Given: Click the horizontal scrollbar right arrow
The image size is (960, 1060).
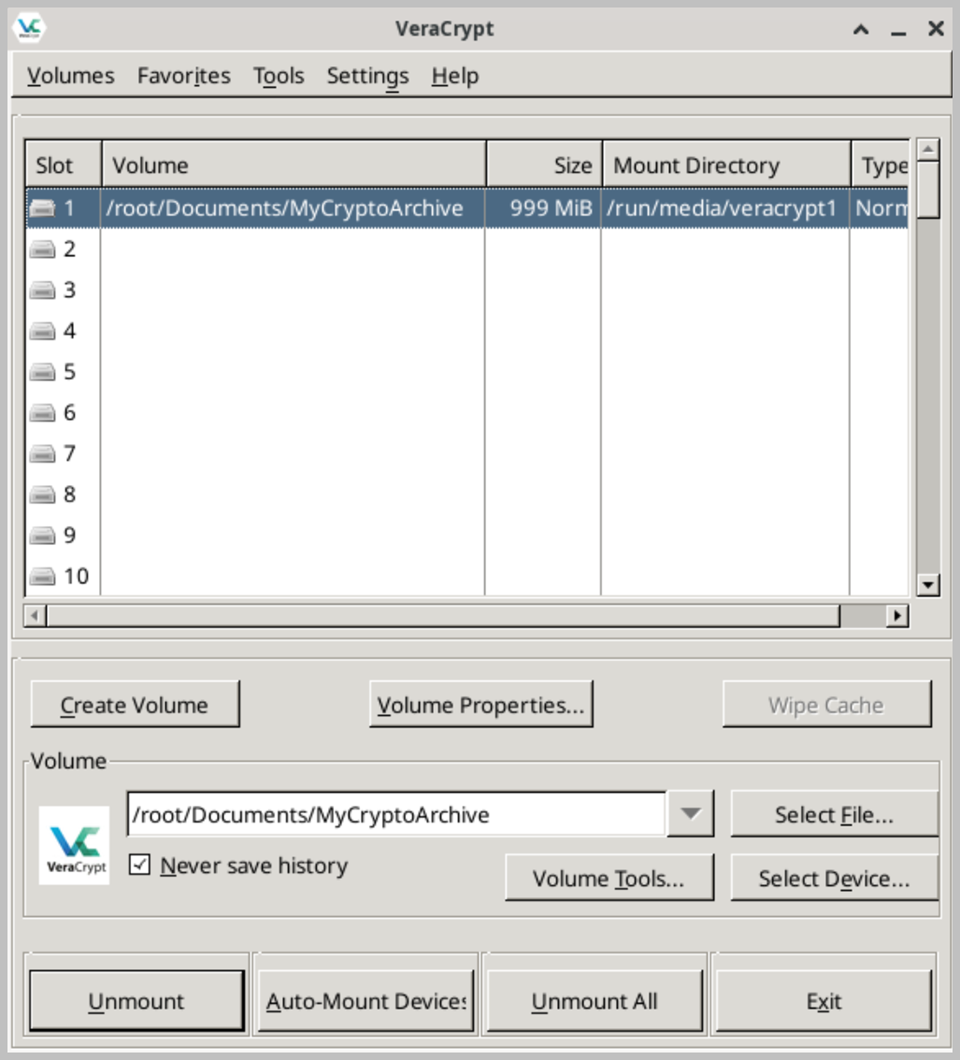Looking at the screenshot, I should click(x=897, y=616).
